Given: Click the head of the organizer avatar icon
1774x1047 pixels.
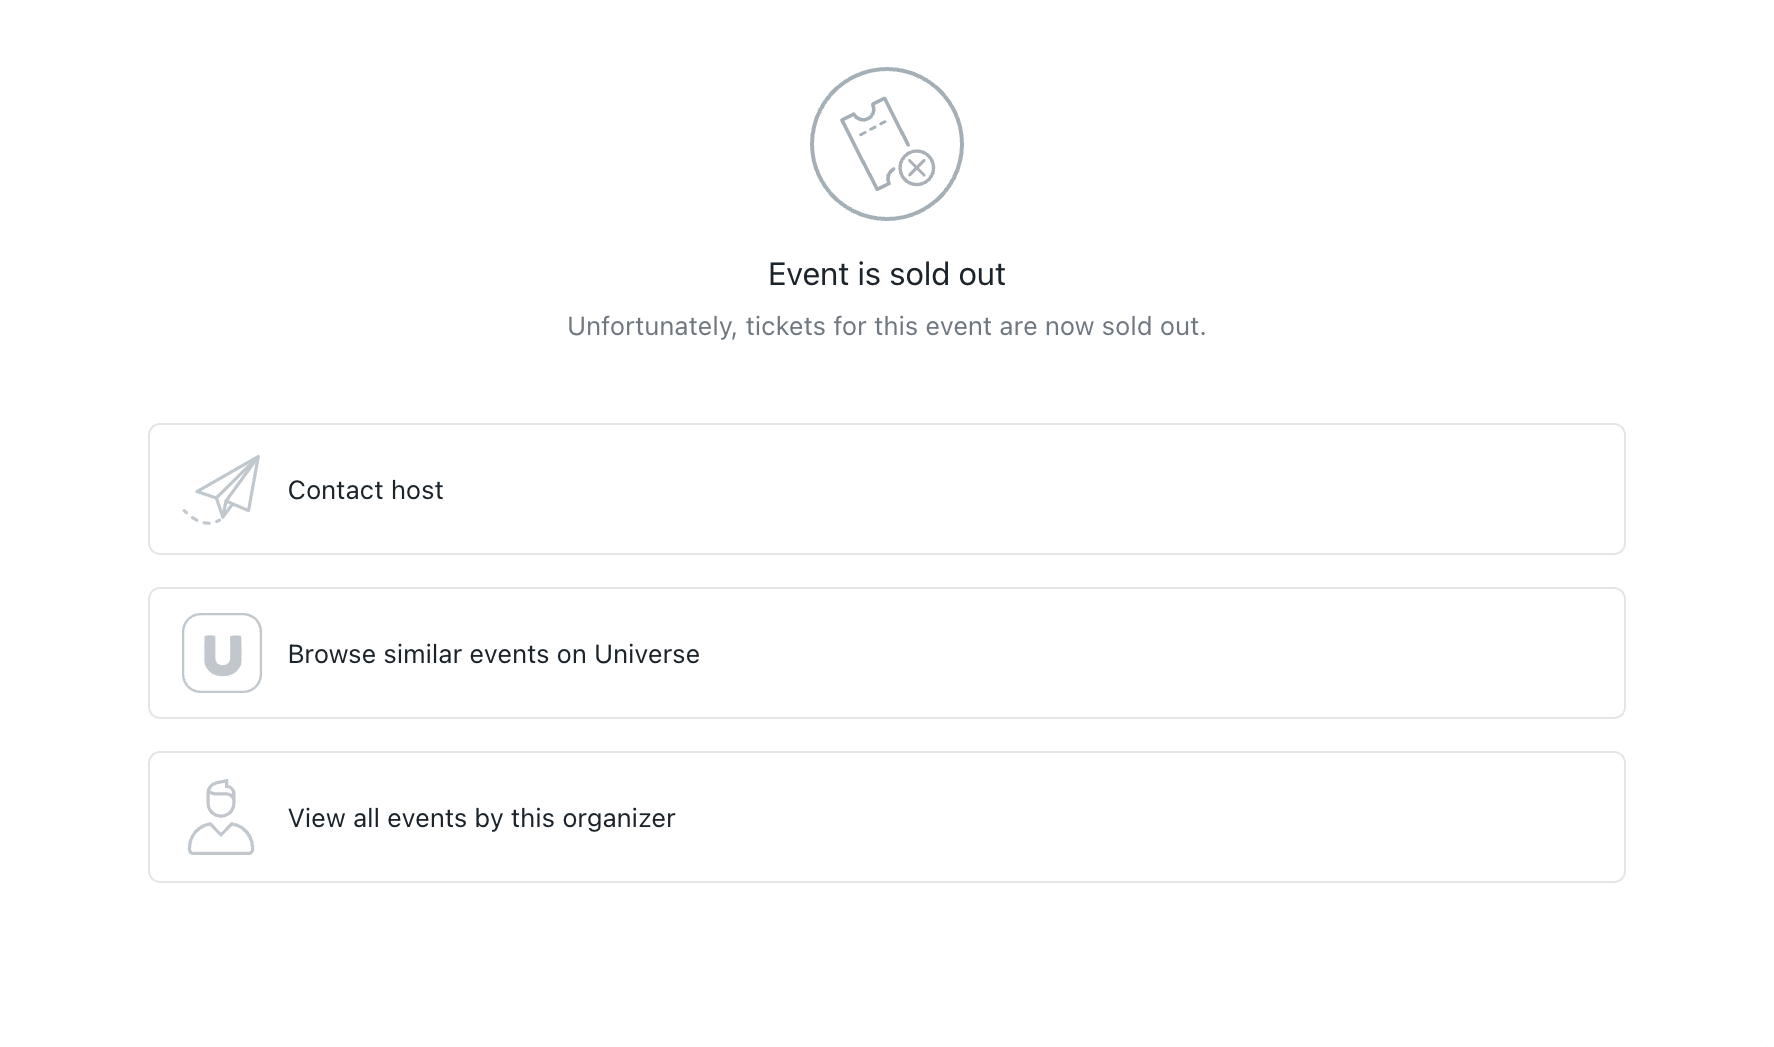Looking at the screenshot, I should [221, 798].
